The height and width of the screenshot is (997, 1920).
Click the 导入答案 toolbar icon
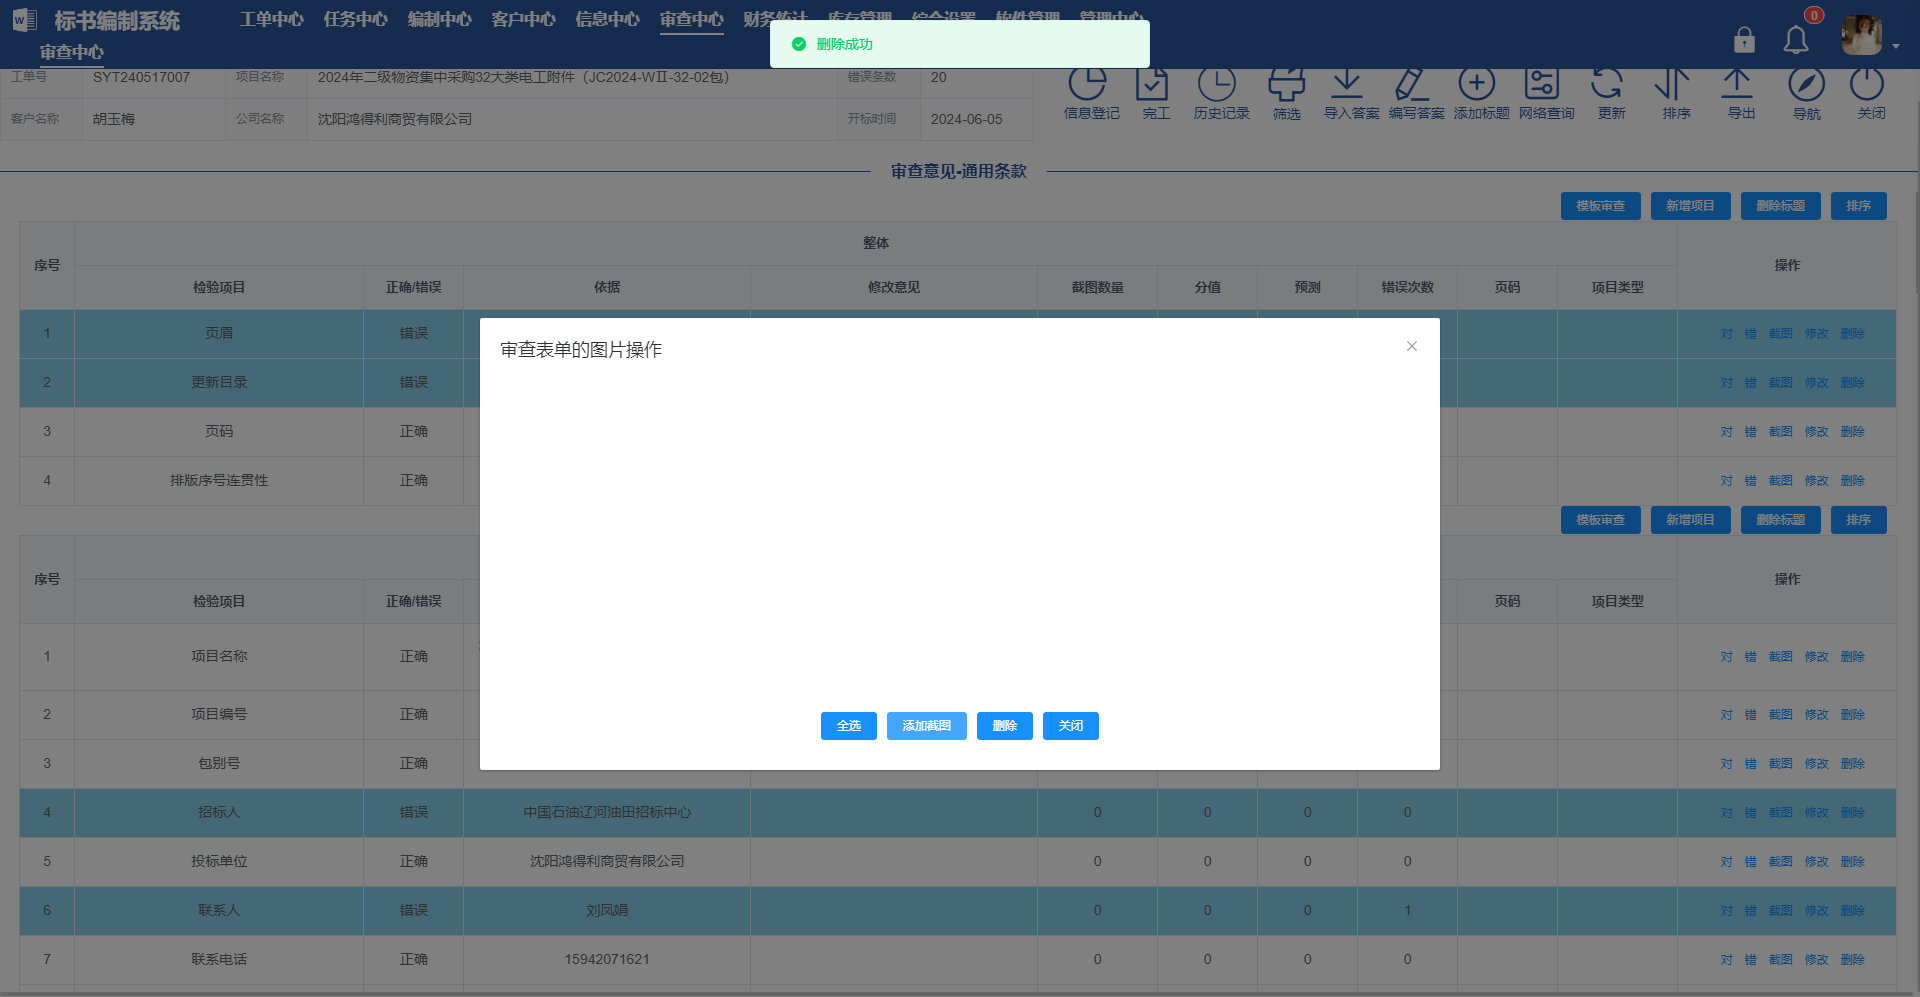(x=1347, y=83)
